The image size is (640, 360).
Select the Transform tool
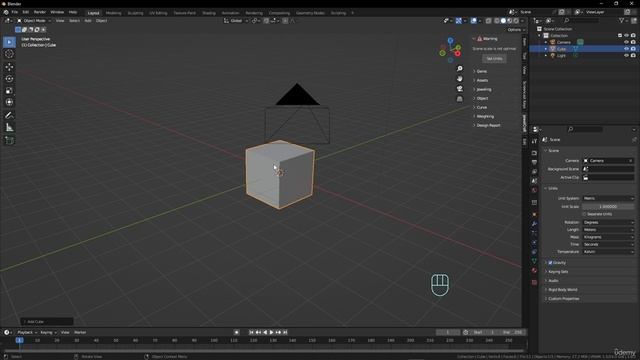(x=9, y=102)
